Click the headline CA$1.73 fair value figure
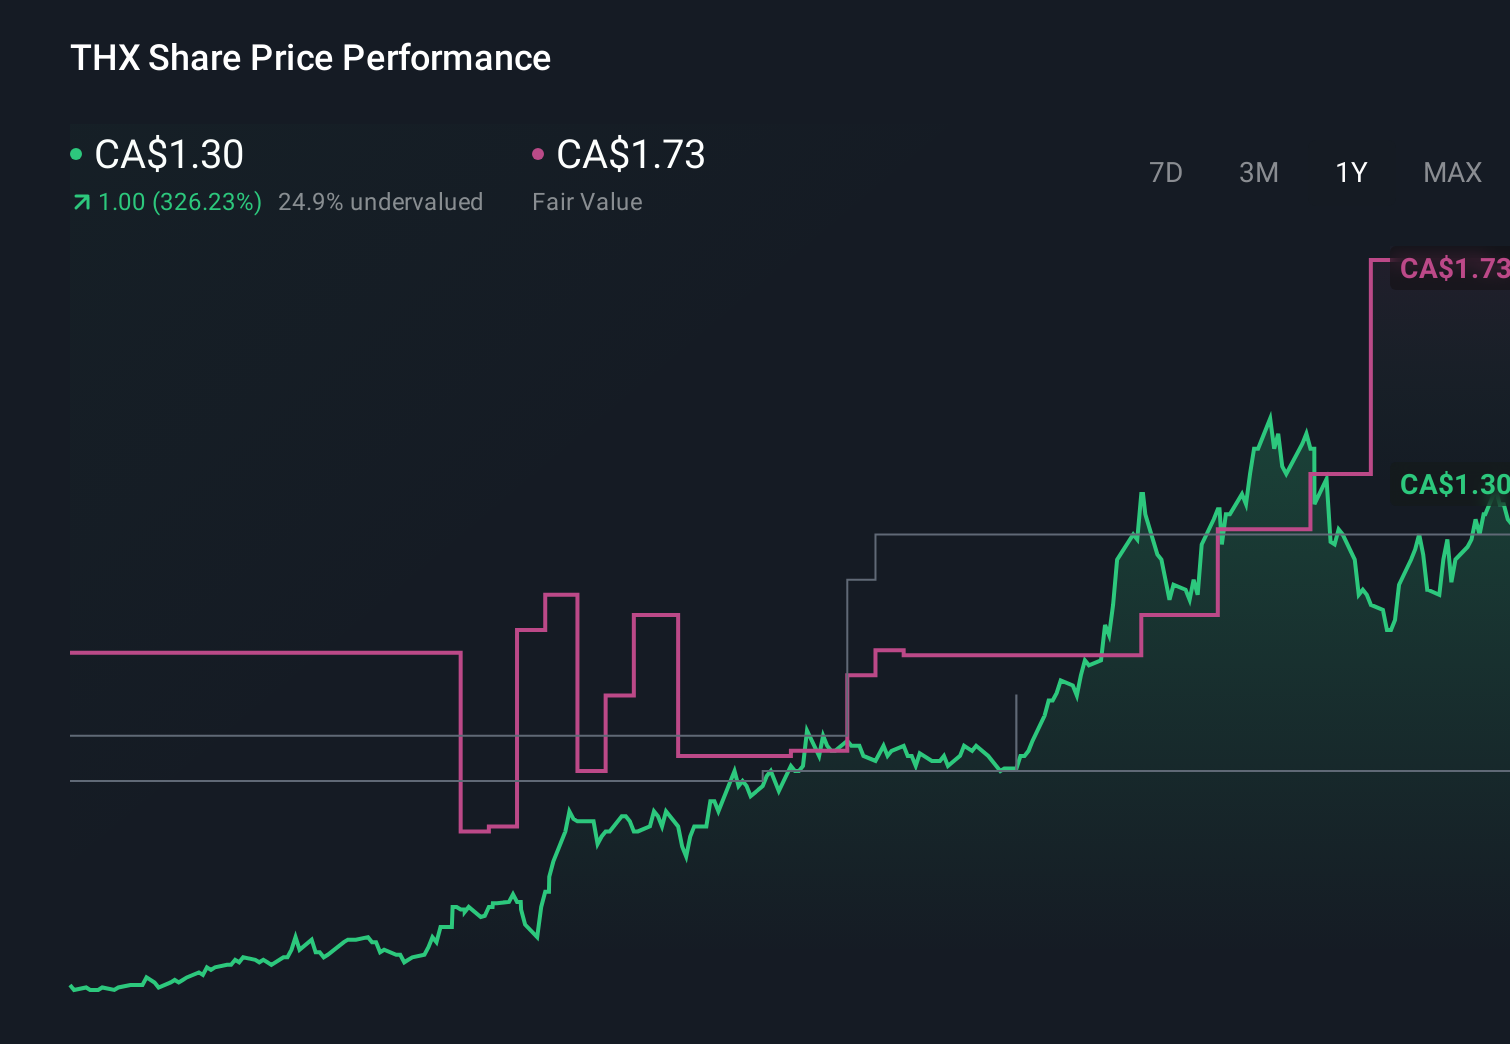This screenshot has width=1510, height=1044. [631, 154]
